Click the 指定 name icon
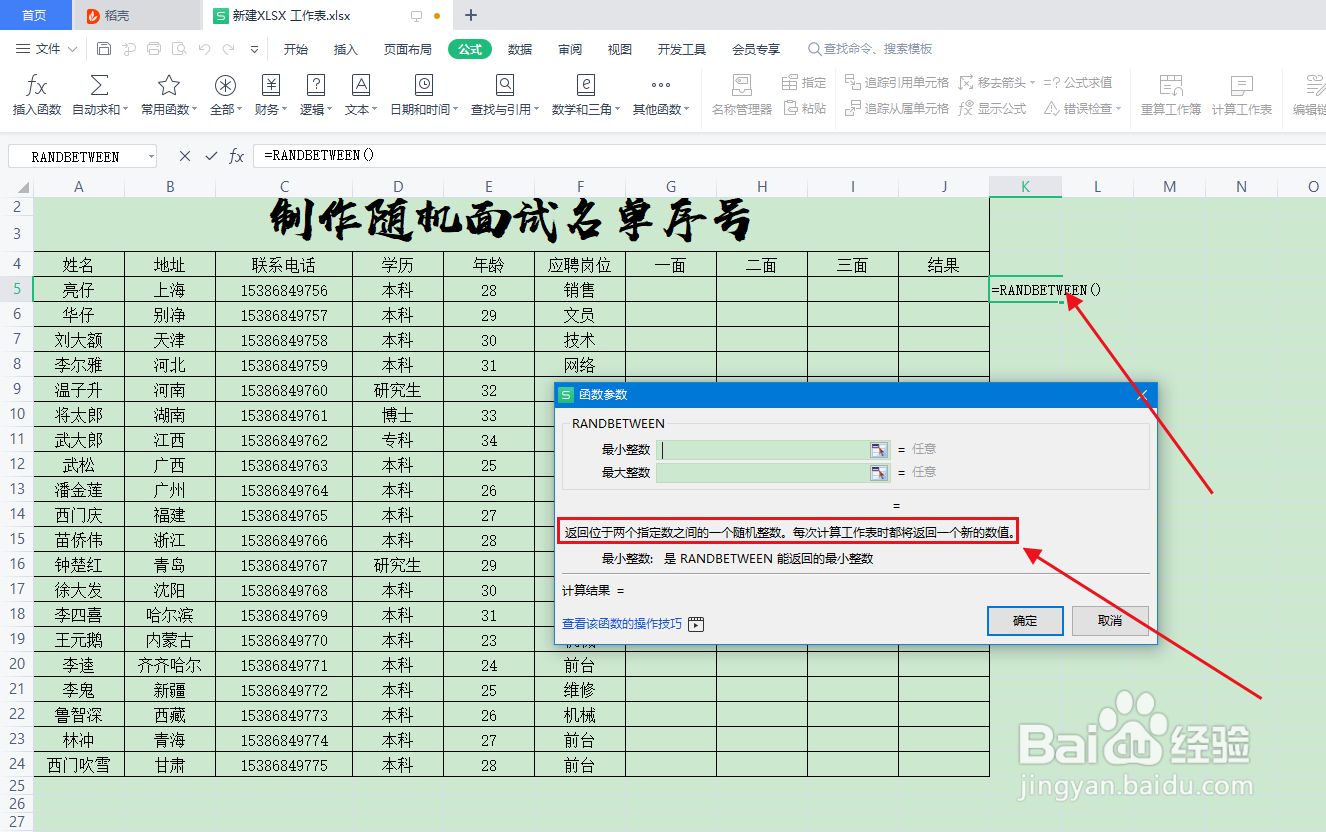Viewport: 1326px width, 832px height. tap(791, 82)
